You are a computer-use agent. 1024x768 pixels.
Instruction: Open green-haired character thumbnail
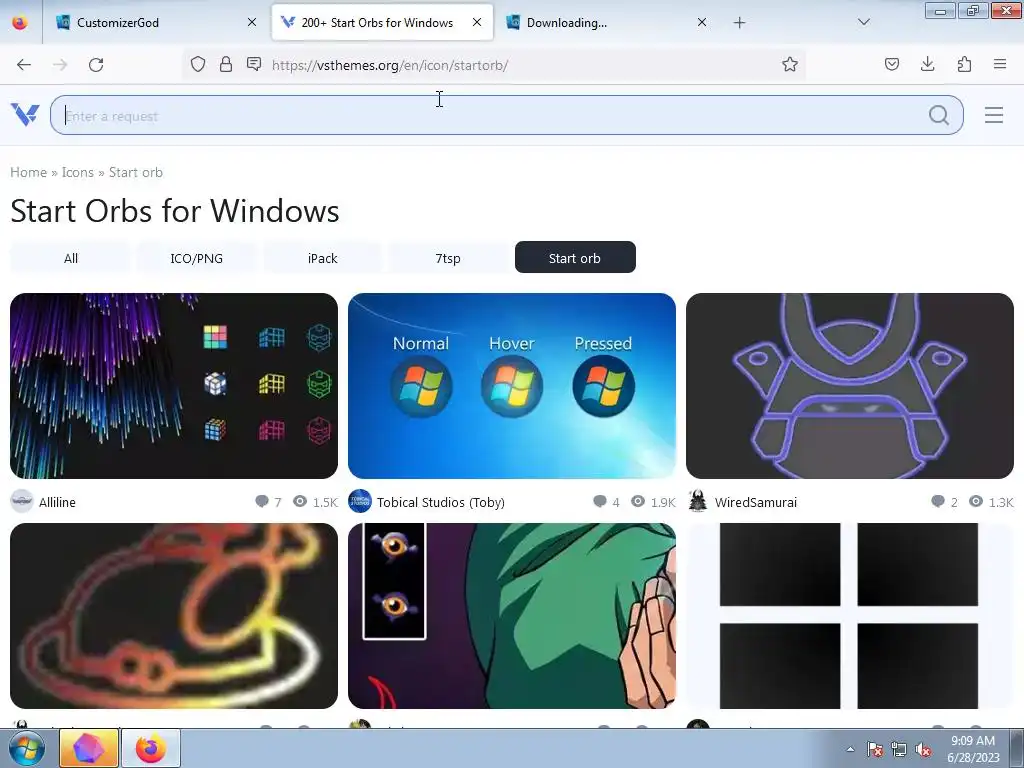[x=512, y=616]
